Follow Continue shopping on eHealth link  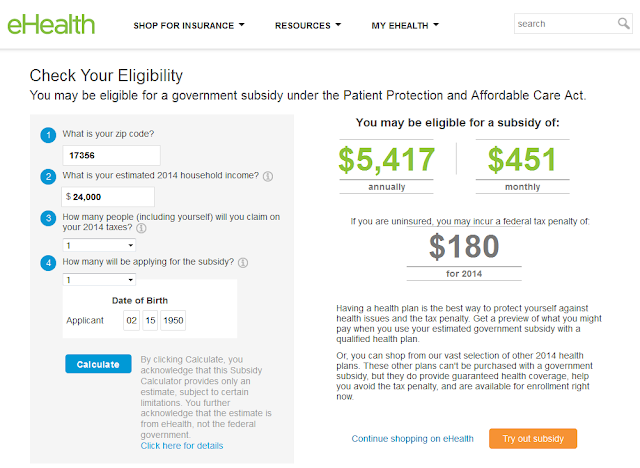point(412,439)
